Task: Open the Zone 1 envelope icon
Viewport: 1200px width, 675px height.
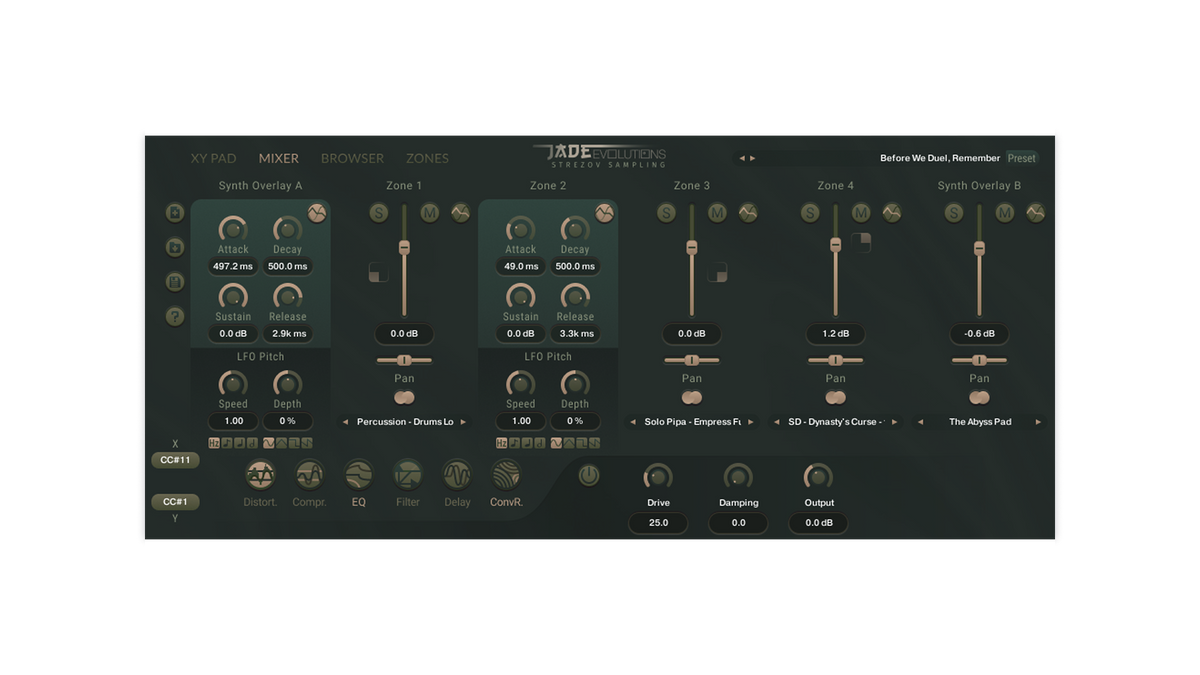Action: coord(460,212)
